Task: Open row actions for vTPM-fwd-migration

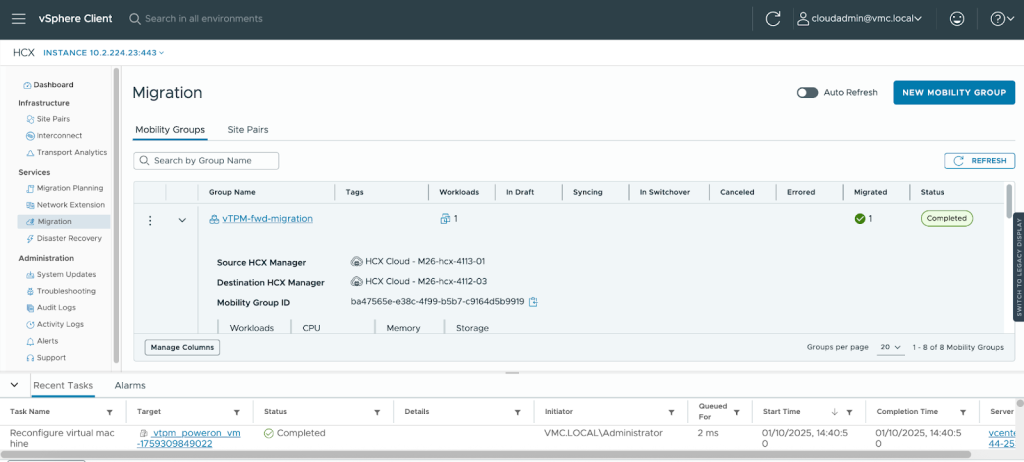Action: point(150,220)
